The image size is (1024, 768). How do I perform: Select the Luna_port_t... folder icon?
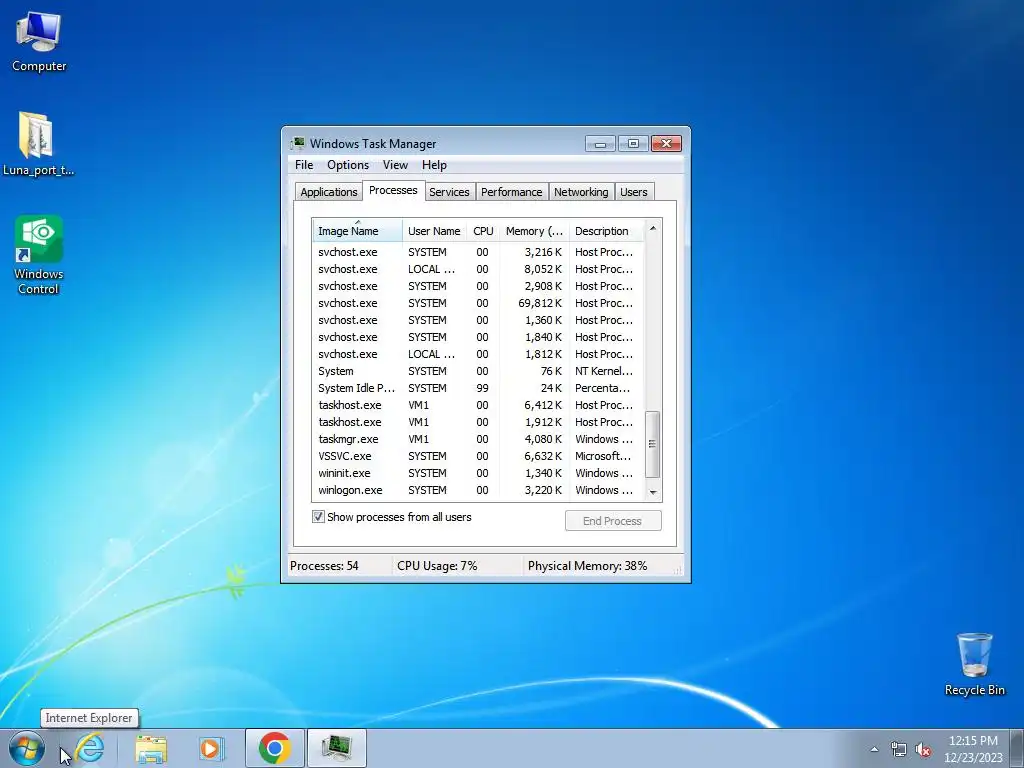38,144
